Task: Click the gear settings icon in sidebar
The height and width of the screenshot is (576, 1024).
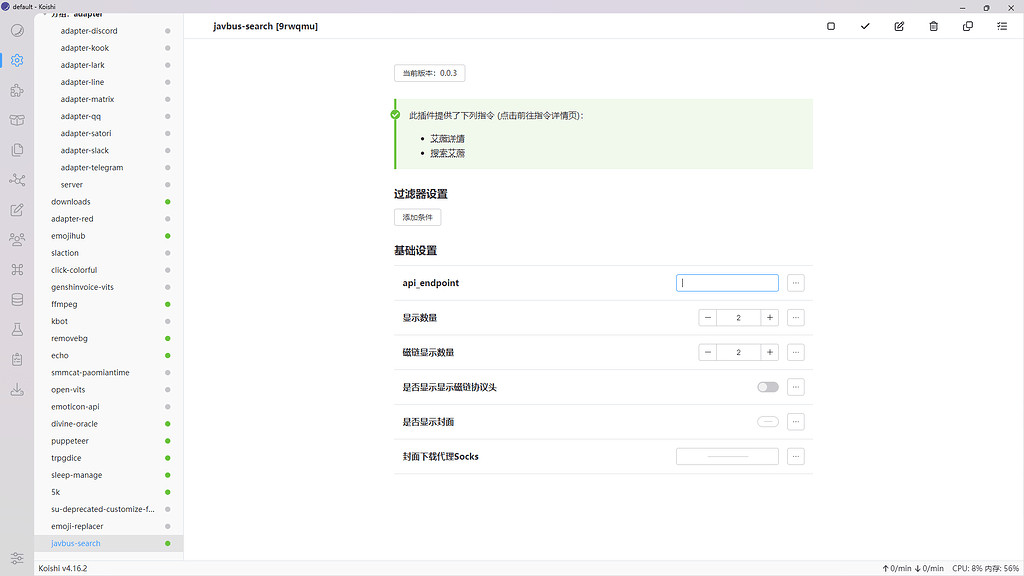Action: point(16,60)
